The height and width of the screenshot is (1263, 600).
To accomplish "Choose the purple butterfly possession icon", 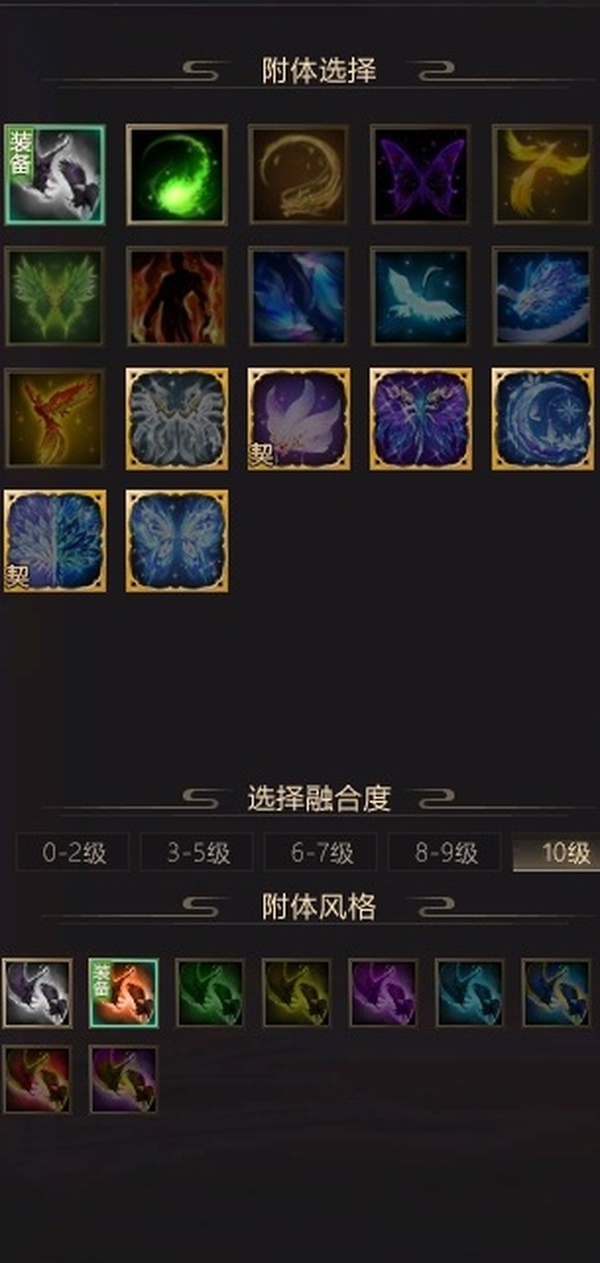I will coord(421,174).
